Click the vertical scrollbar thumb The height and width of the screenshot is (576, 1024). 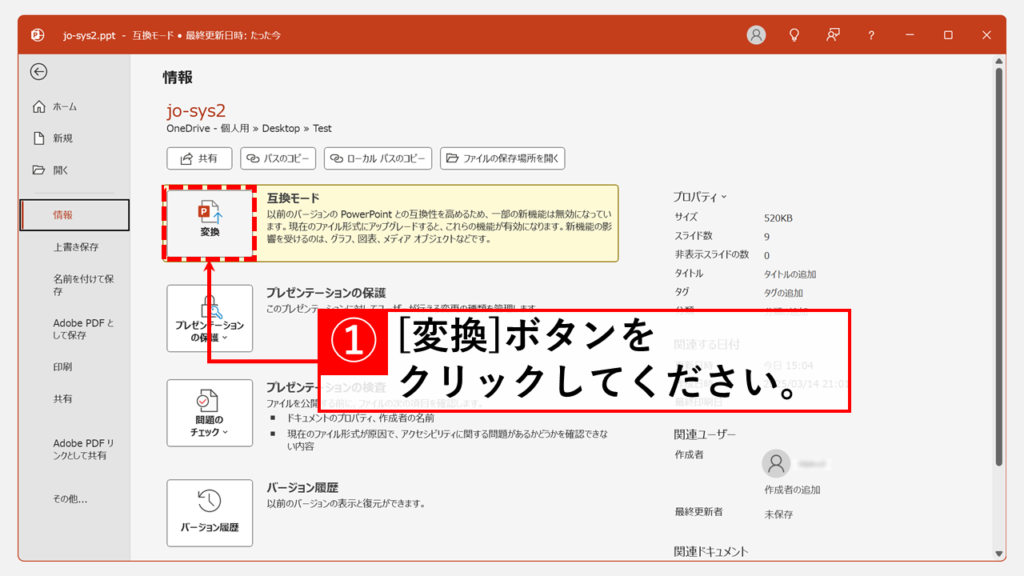pyautogui.click(x=999, y=266)
